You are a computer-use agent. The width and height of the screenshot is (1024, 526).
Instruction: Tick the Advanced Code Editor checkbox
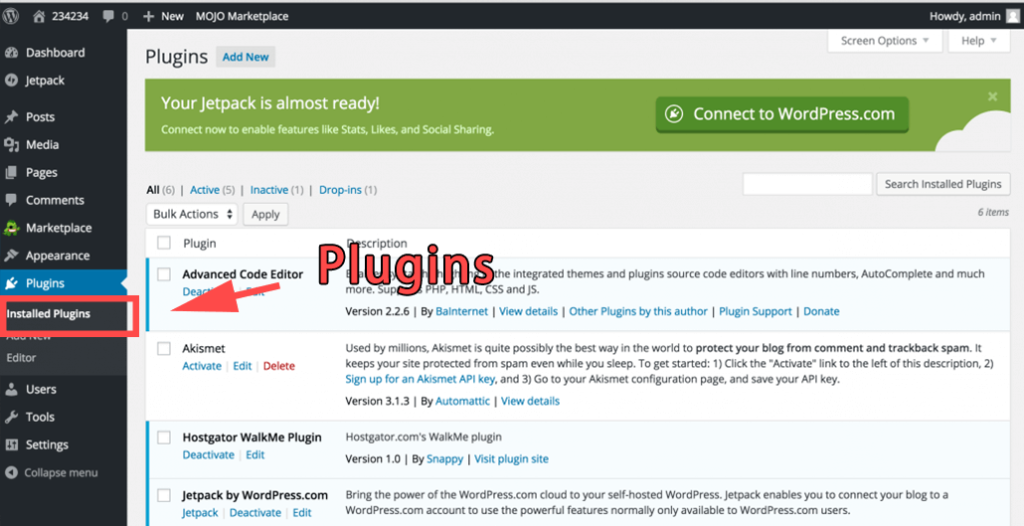[164, 274]
